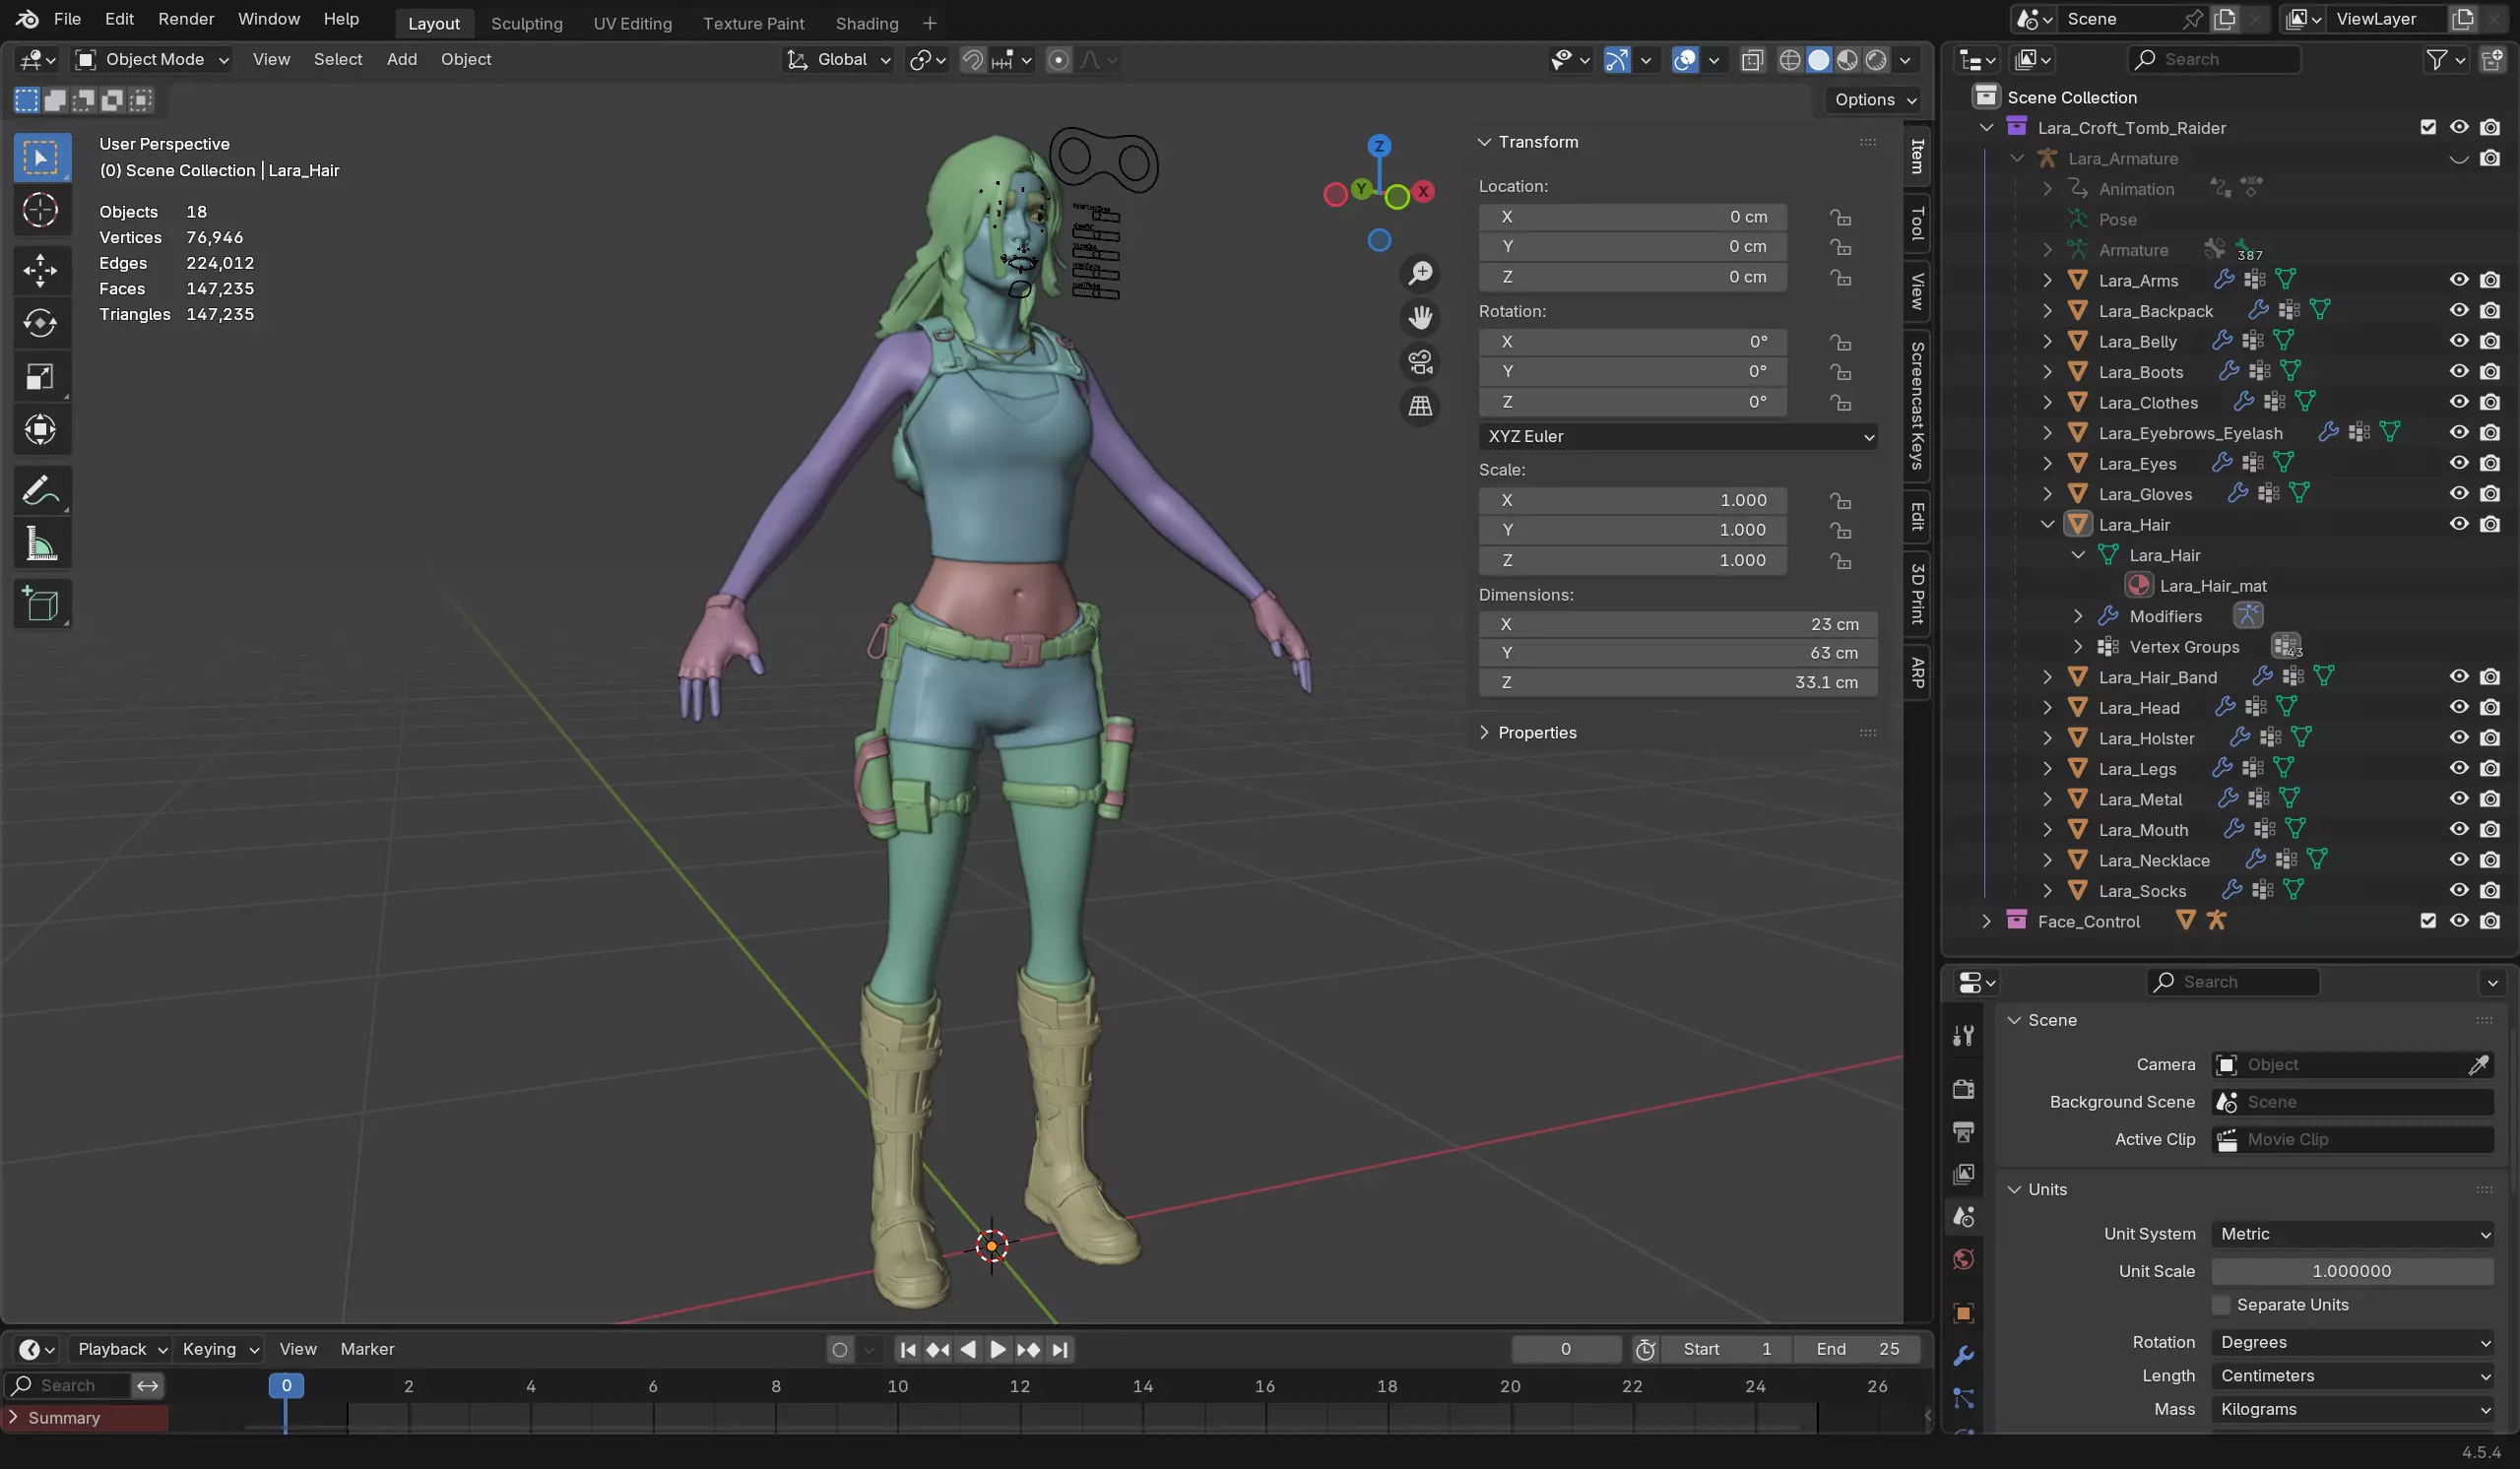Viewport: 2520px width, 1469px height.
Task: Open the timeline Marker menu
Action: click(x=367, y=1350)
